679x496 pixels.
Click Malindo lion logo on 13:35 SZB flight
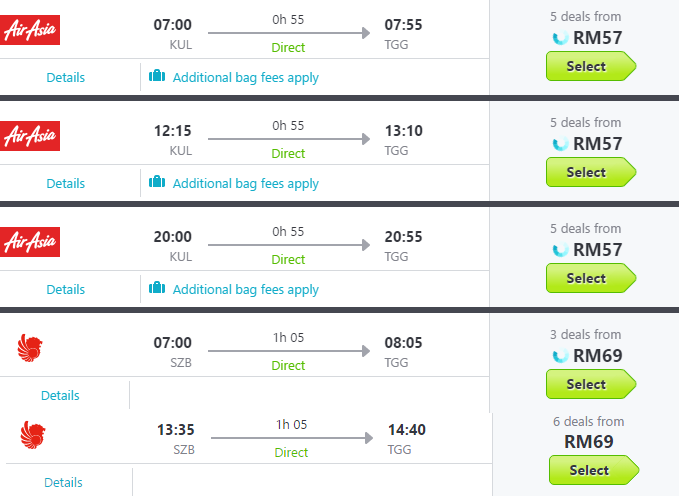pos(34,435)
